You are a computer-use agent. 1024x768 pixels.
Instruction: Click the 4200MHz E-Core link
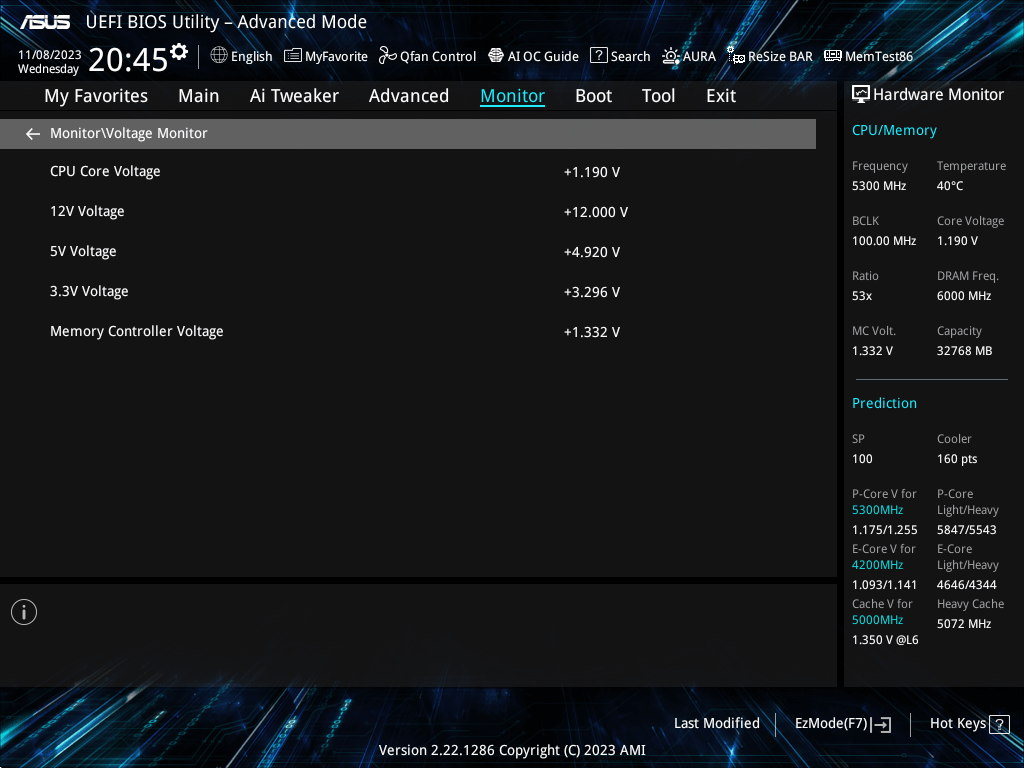878,565
